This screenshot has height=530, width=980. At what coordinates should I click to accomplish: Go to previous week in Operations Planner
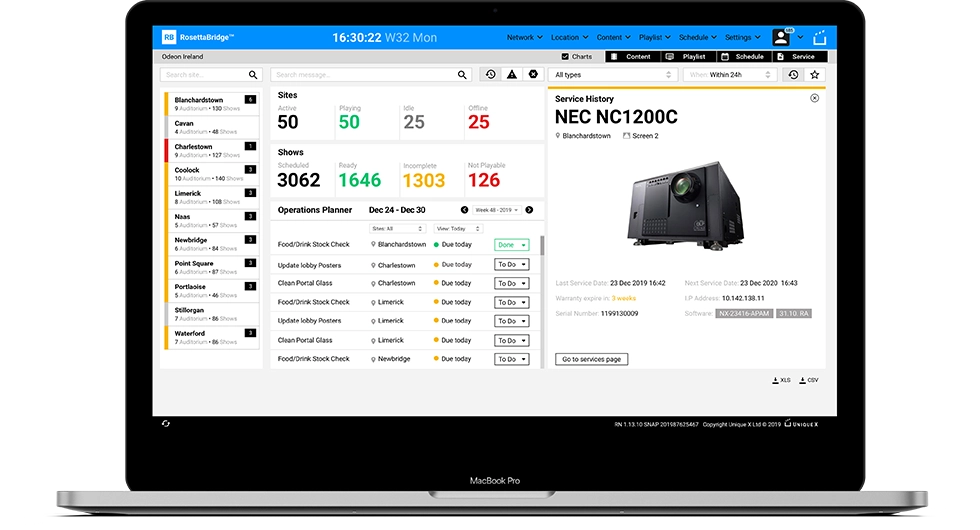click(464, 210)
